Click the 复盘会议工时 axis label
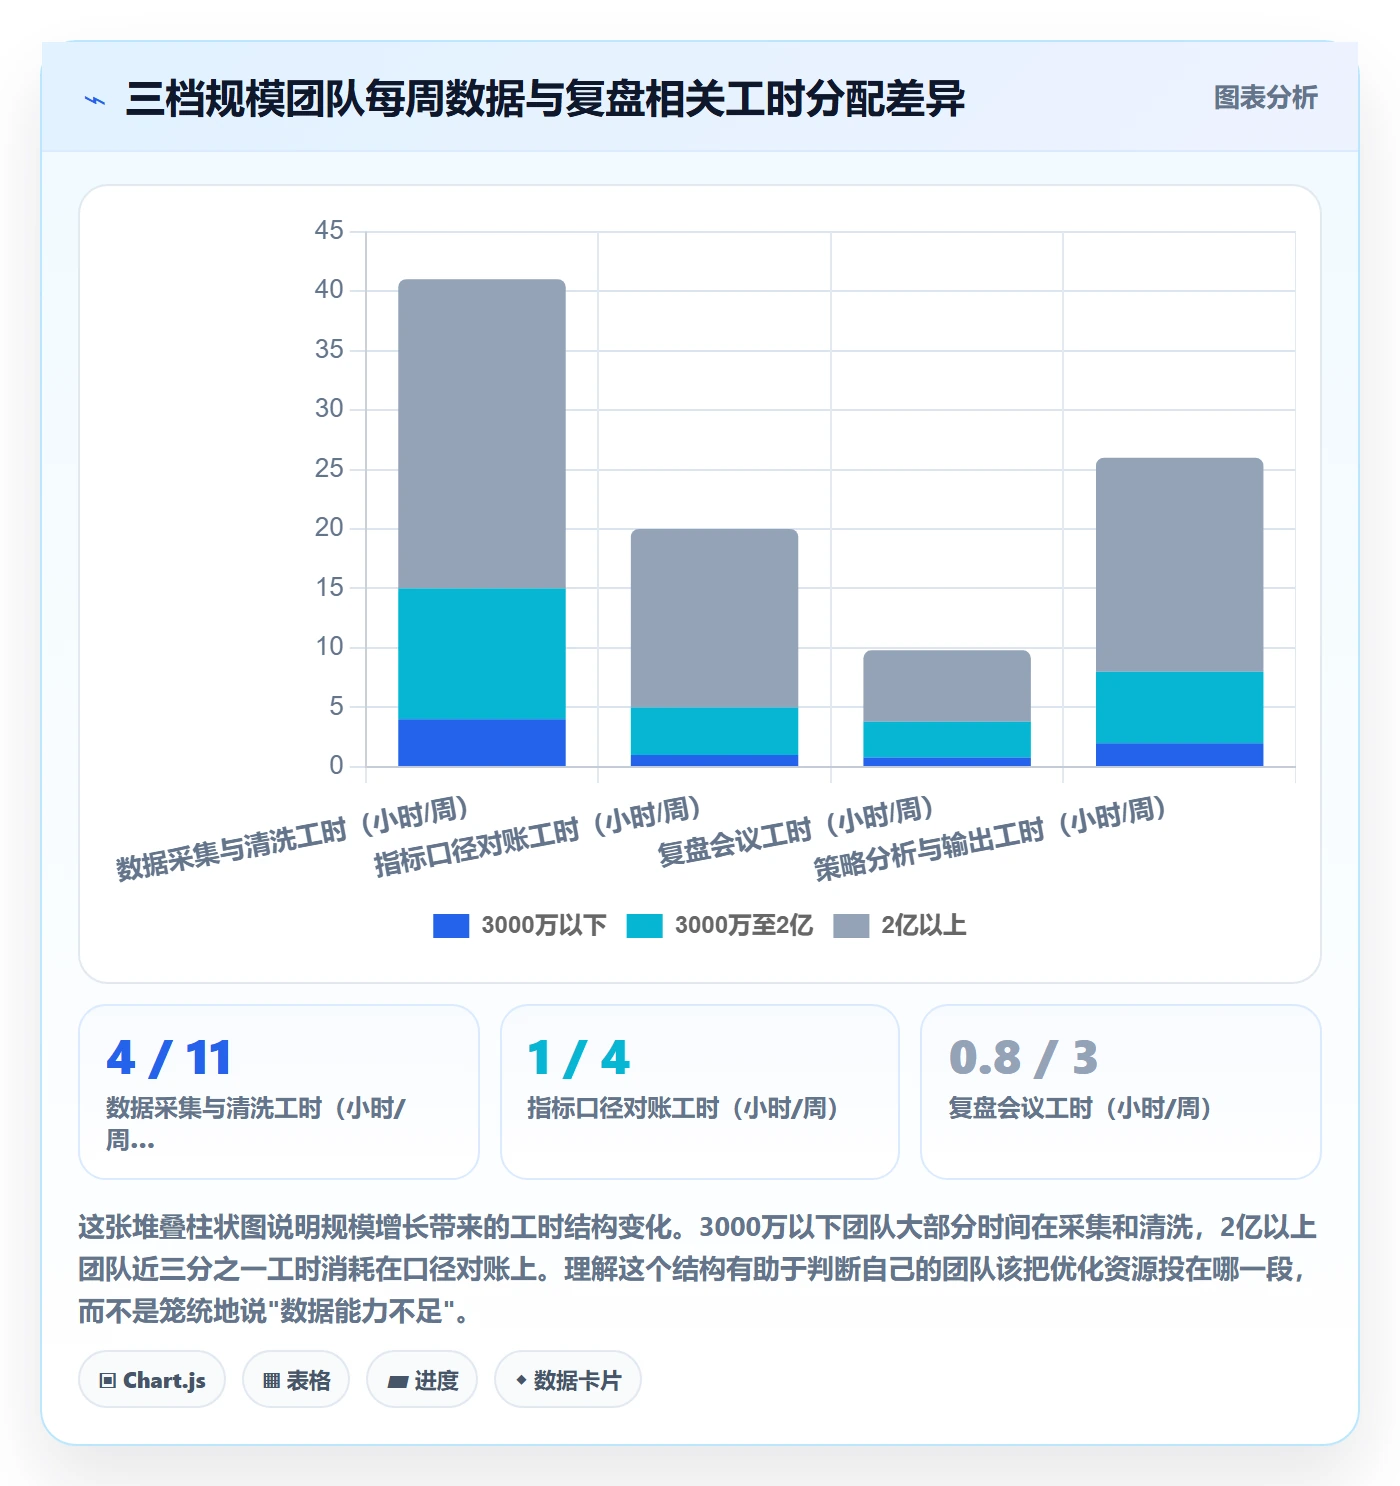 pos(796,831)
